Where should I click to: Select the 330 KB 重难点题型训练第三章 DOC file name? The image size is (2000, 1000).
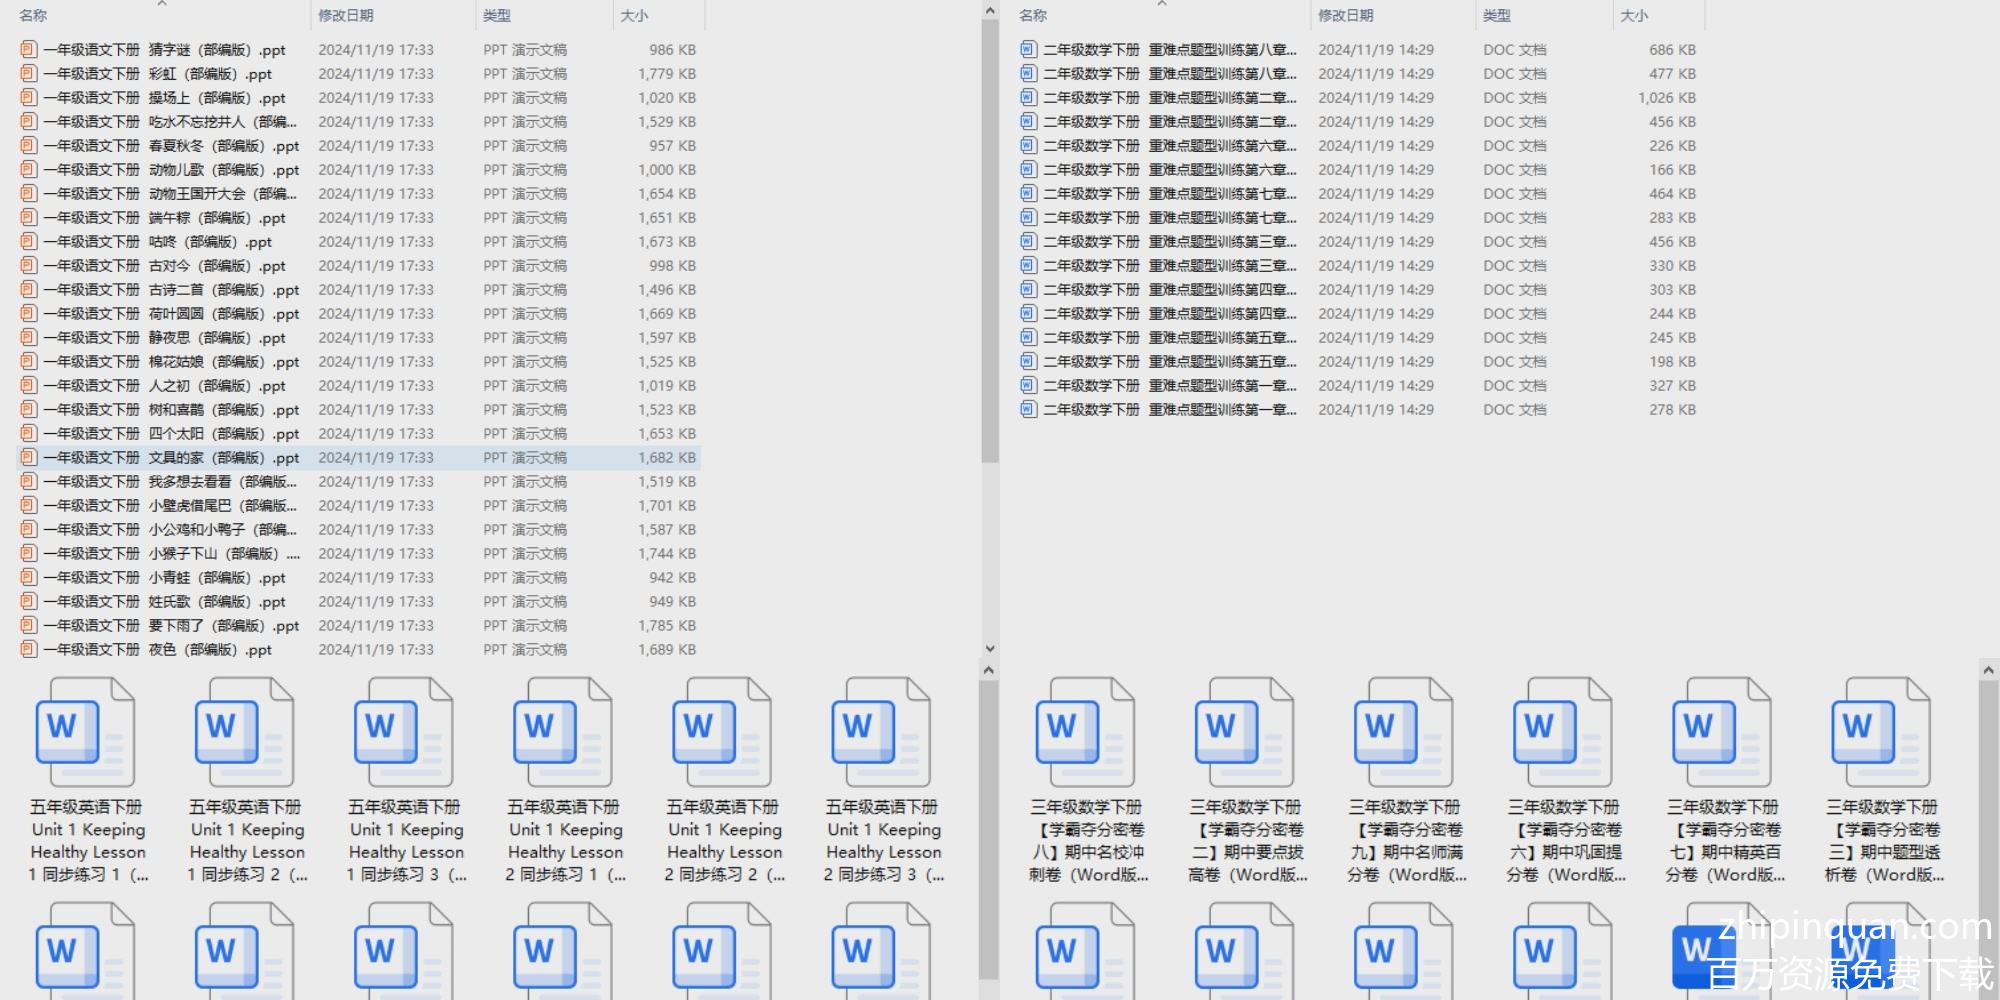(x=1169, y=265)
